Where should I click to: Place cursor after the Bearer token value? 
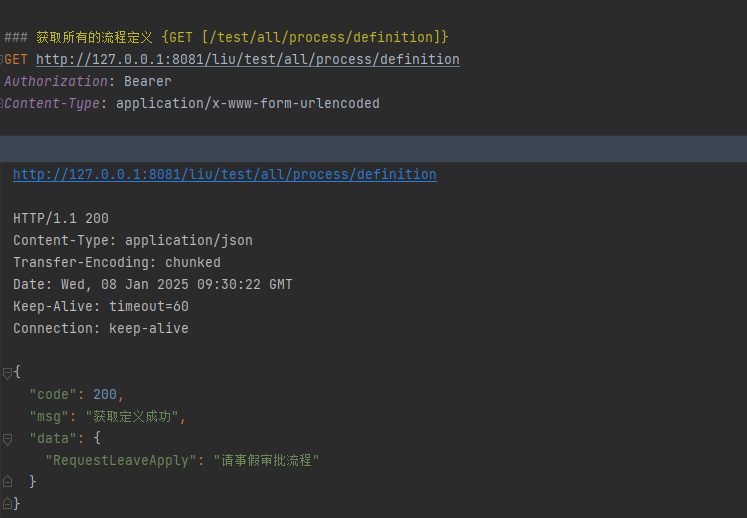(172, 82)
